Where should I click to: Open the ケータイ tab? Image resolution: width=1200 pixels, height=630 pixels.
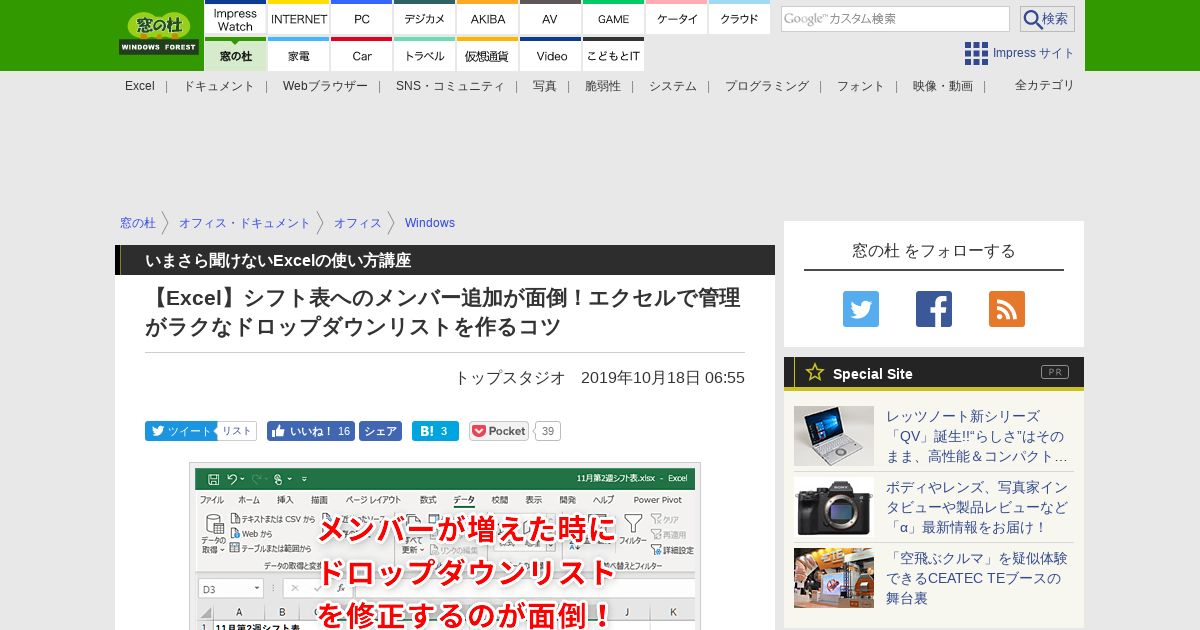pyautogui.click(x=677, y=18)
